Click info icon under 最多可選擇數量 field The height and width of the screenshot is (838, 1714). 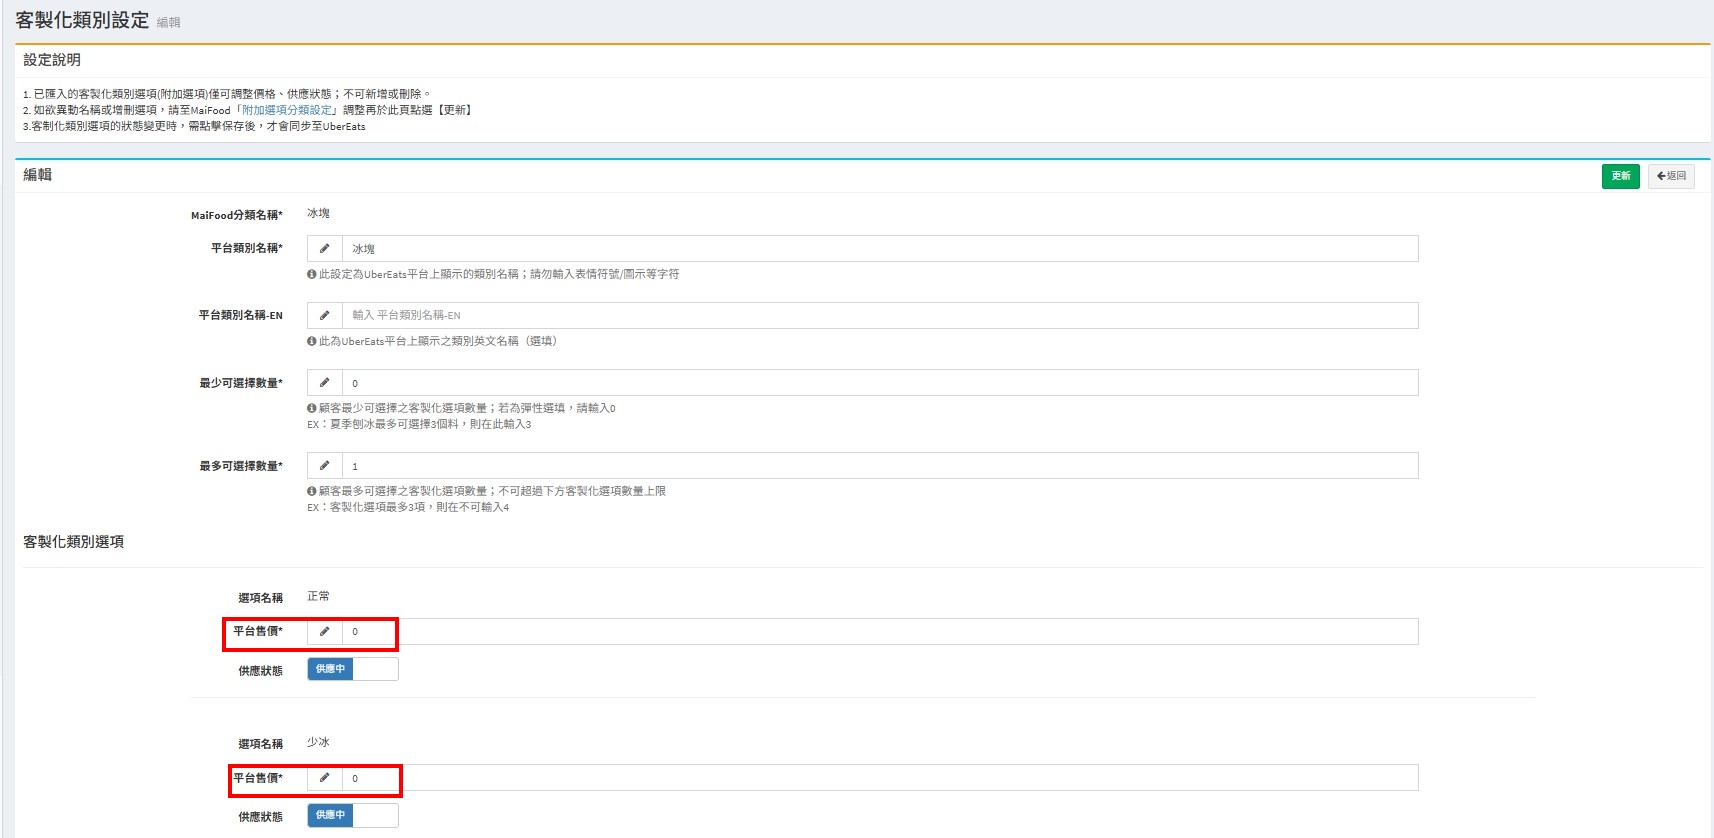(x=312, y=491)
